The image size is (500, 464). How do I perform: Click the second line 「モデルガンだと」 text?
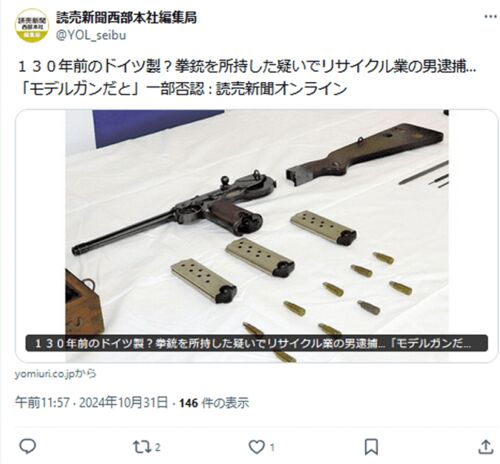78,89
